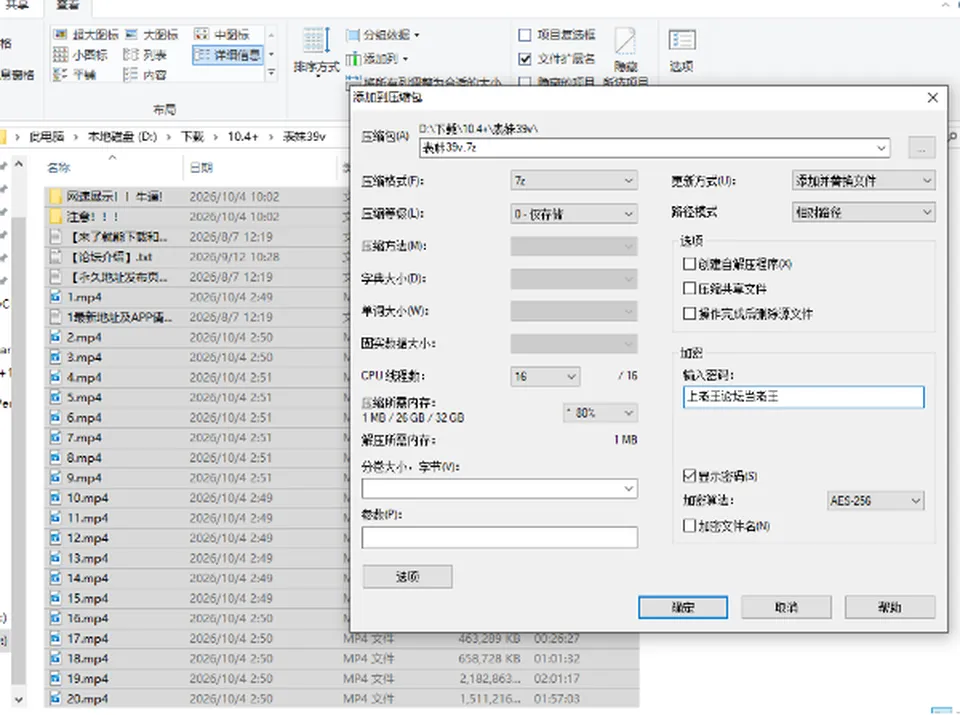The image size is (960, 715).
Task: Click the 选项 button below the 参数 field
Action: 407,577
